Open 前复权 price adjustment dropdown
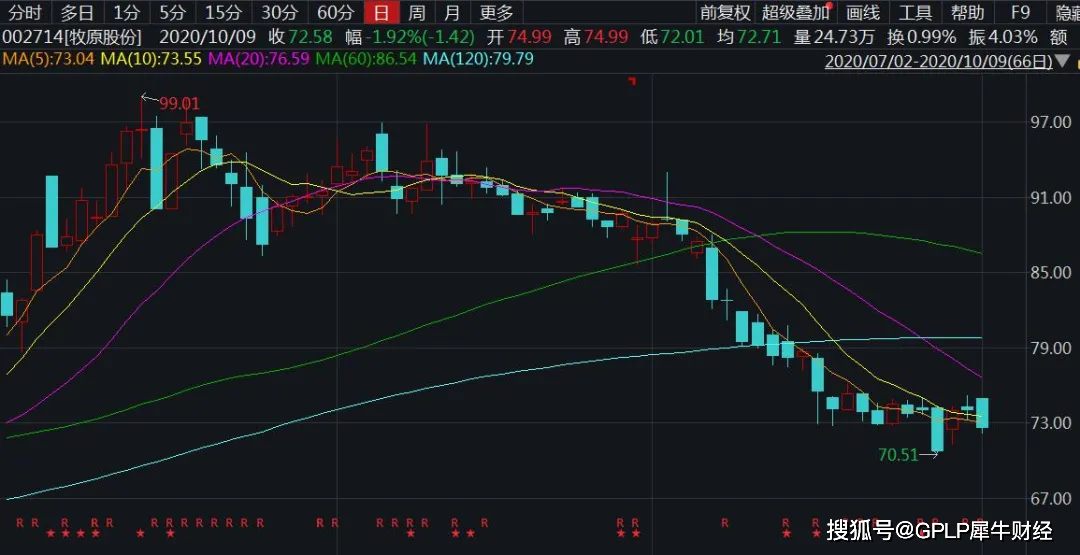The image size is (1080, 555). tap(725, 13)
